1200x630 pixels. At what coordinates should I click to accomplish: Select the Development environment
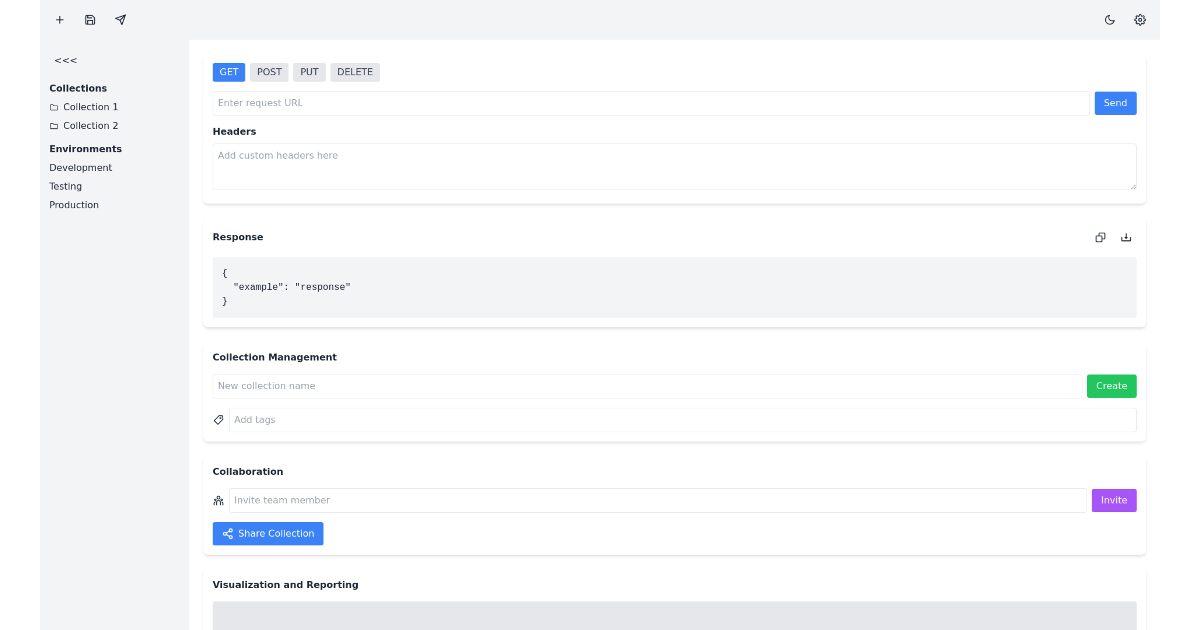(x=81, y=167)
